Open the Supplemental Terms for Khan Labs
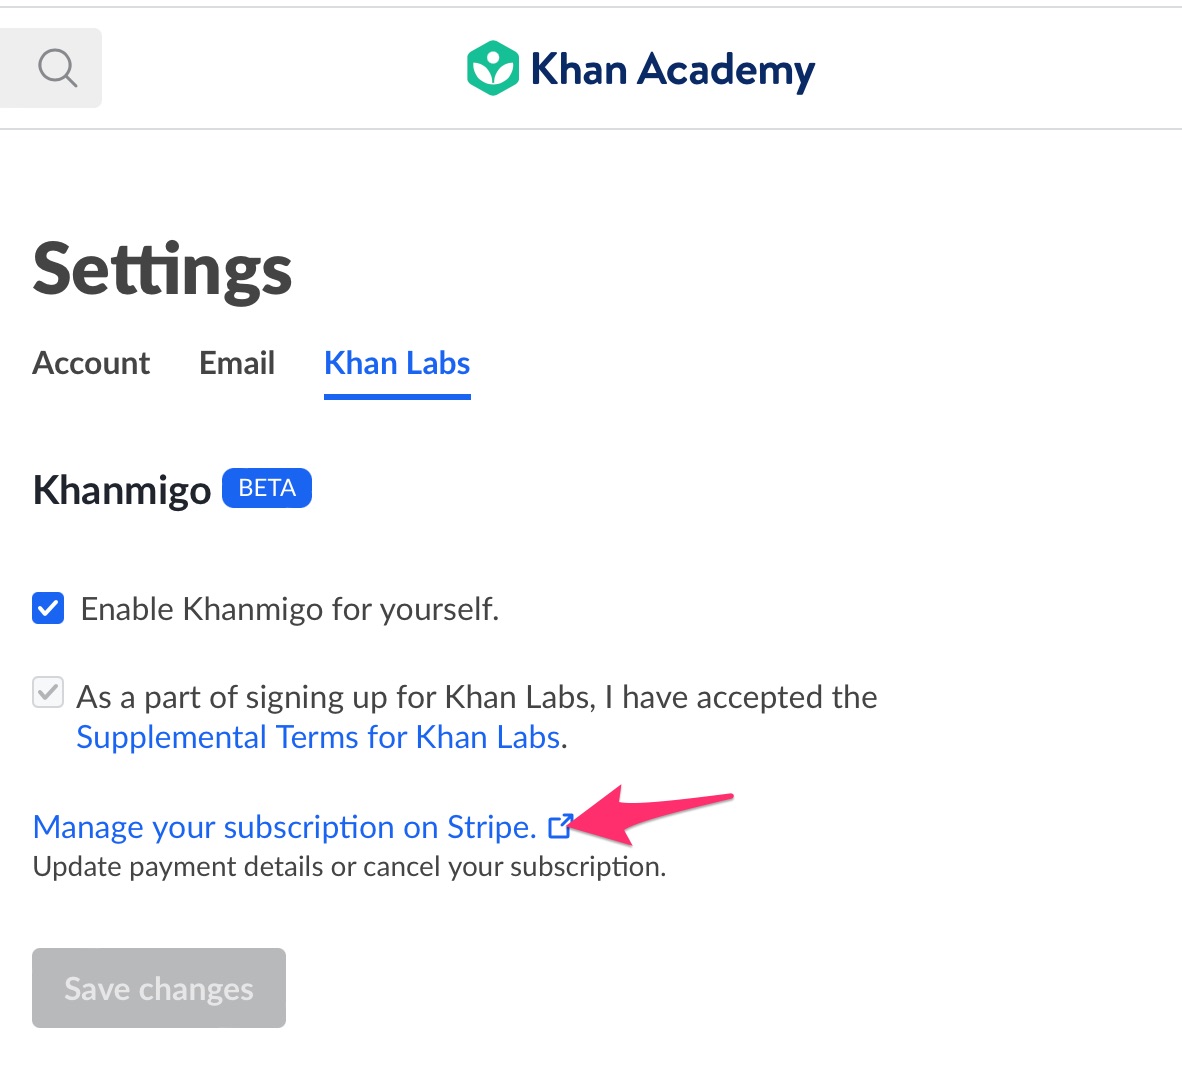Screen dimensions: 1182x1076 coord(317,737)
